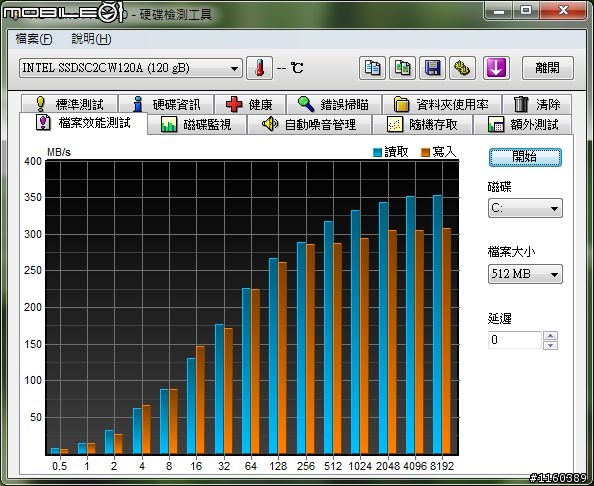Switch to the 資料夾使用率 tab
Image resolution: width=594 pixels, height=486 pixels.
pos(442,104)
